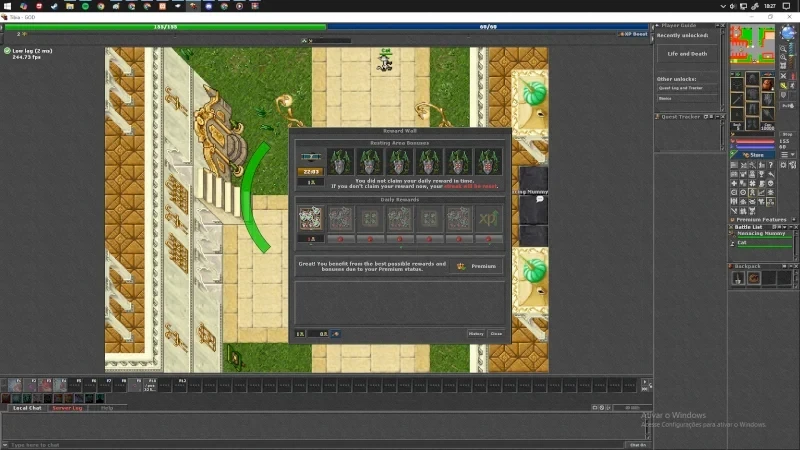Switch to the Server Log tab
Image resolution: width=800 pixels, height=450 pixels.
click(67, 408)
